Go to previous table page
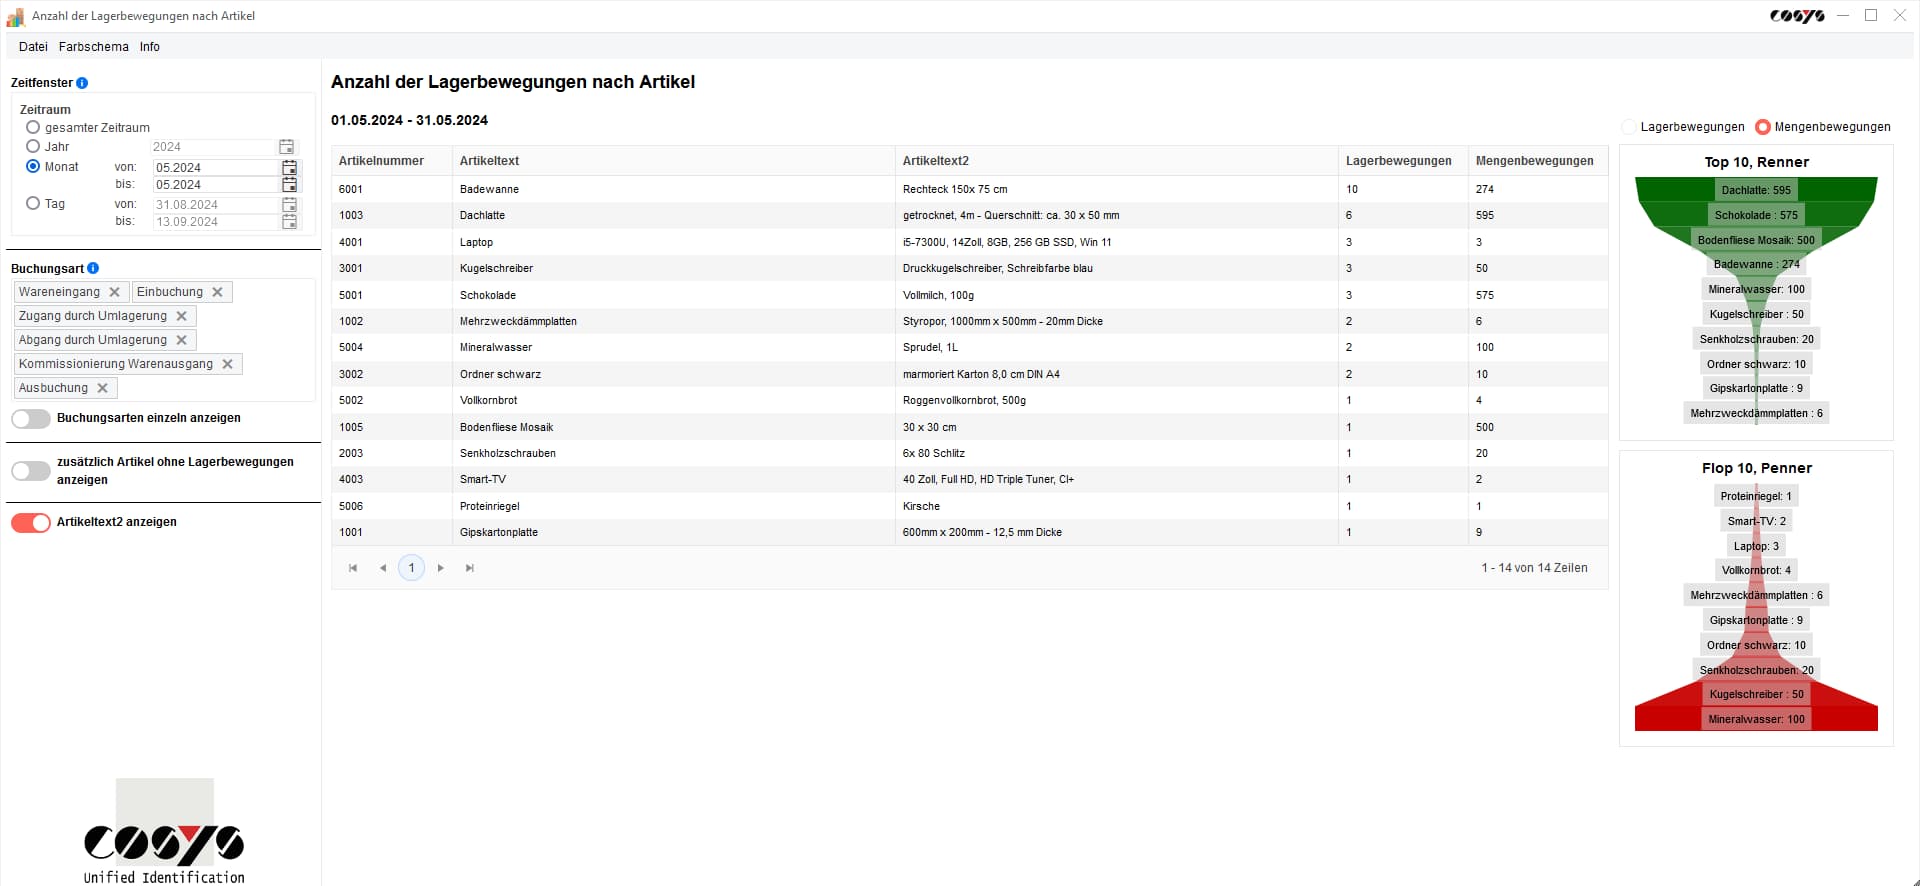Screen dimensions: 1920x886 (382, 568)
